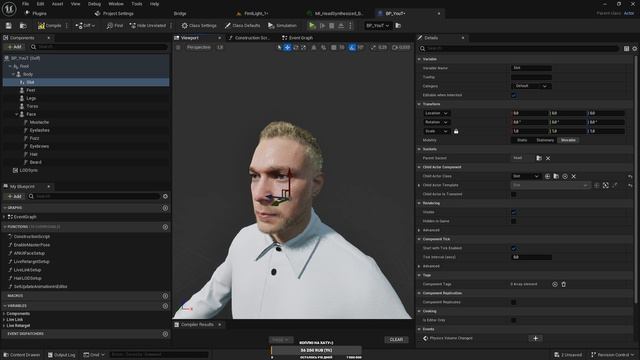Viewport: 640px width, 360px height.
Task: Click the green Play button
Action: pyautogui.click(x=312, y=26)
